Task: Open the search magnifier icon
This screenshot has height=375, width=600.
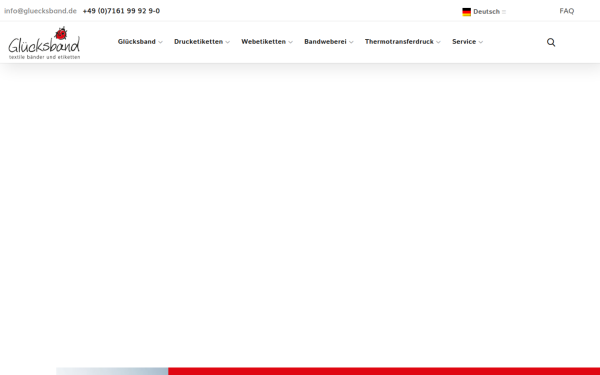Action: pyautogui.click(x=551, y=42)
